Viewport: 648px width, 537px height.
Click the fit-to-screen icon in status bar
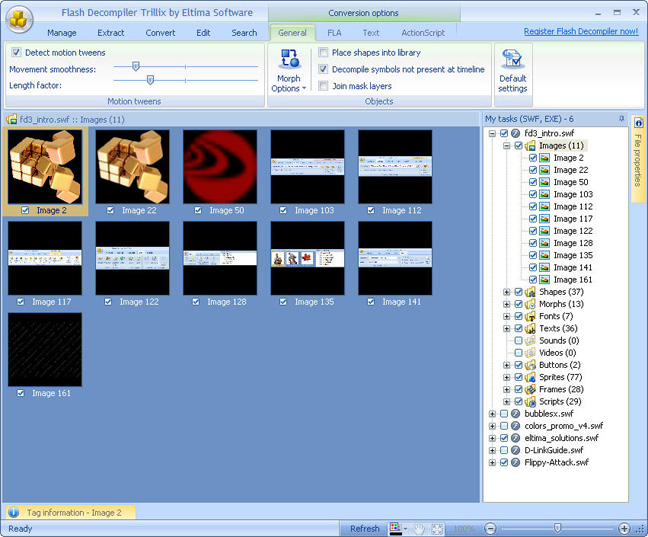[x=437, y=528]
